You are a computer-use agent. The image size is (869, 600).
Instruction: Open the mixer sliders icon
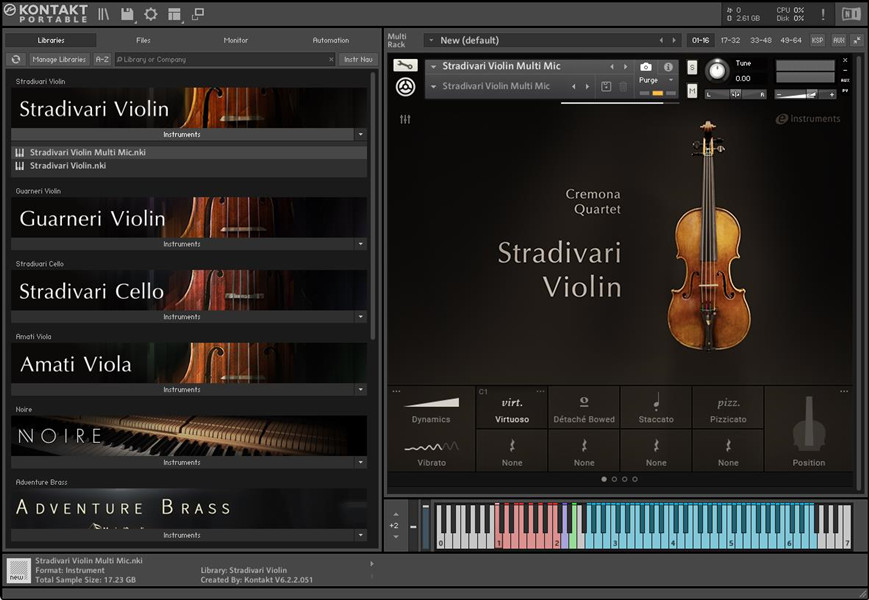pyautogui.click(x=405, y=119)
